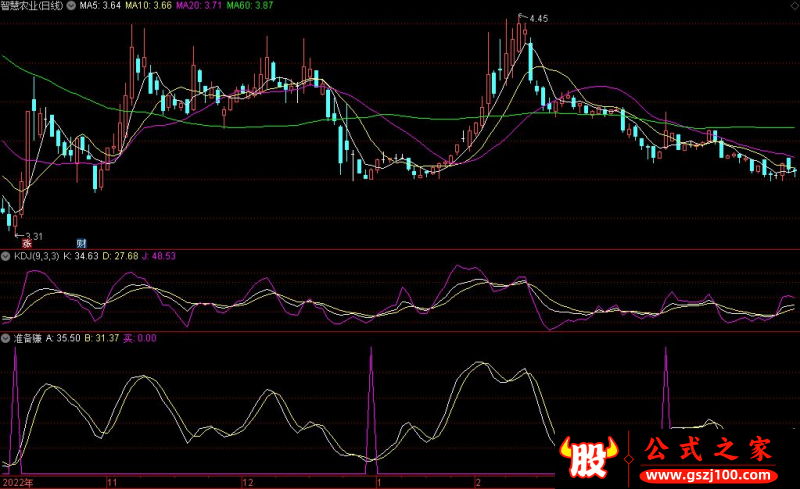Click the blue 财 marker icon
The height and width of the screenshot is (489, 800).
point(81,243)
